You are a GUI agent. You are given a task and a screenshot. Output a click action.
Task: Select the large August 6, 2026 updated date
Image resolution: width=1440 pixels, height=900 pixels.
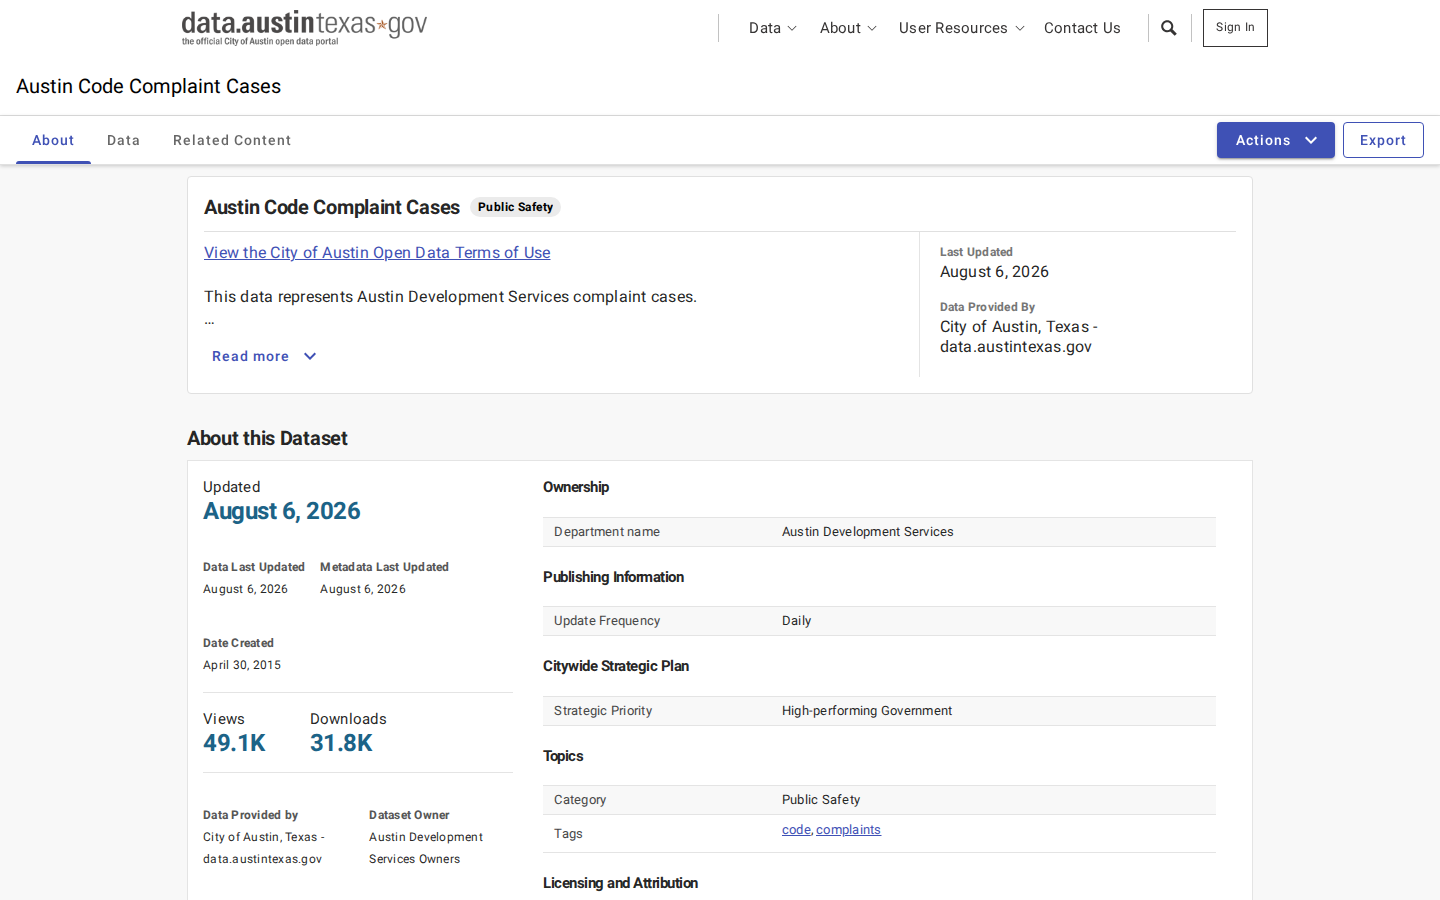pos(282,511)
